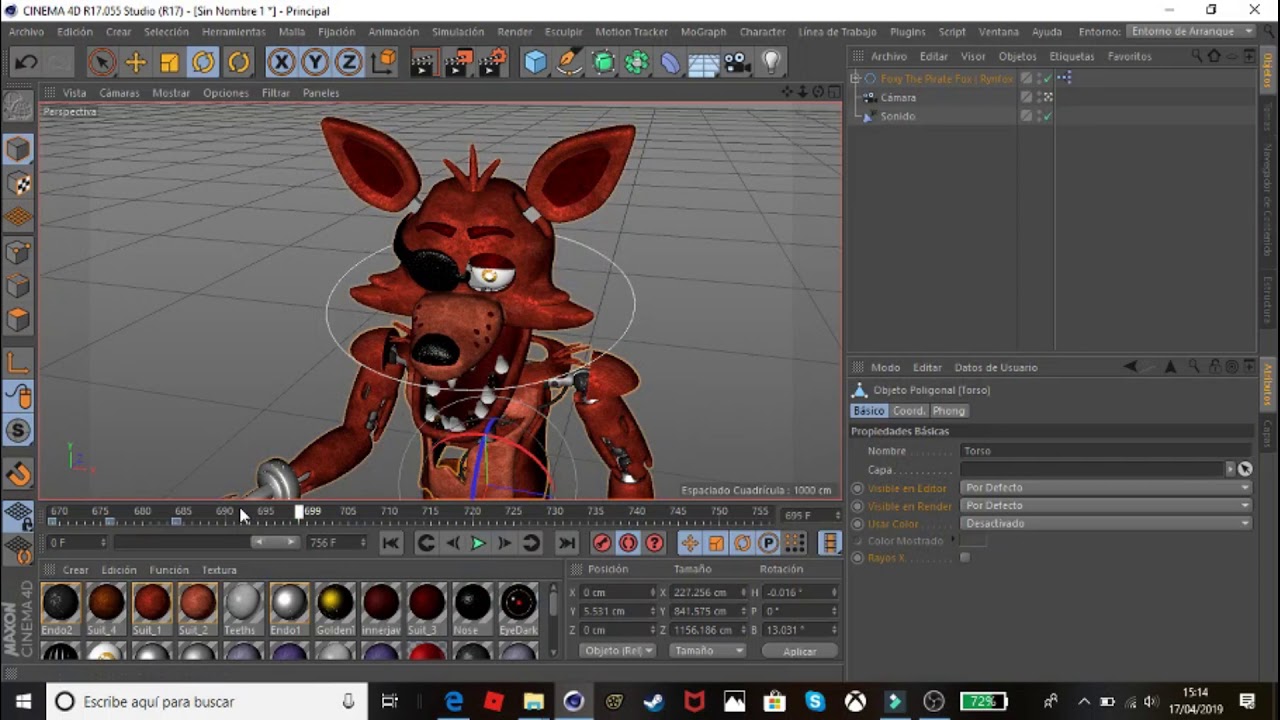Select the Live Selection tool
1280x720 pixels.
click(101, 63)
